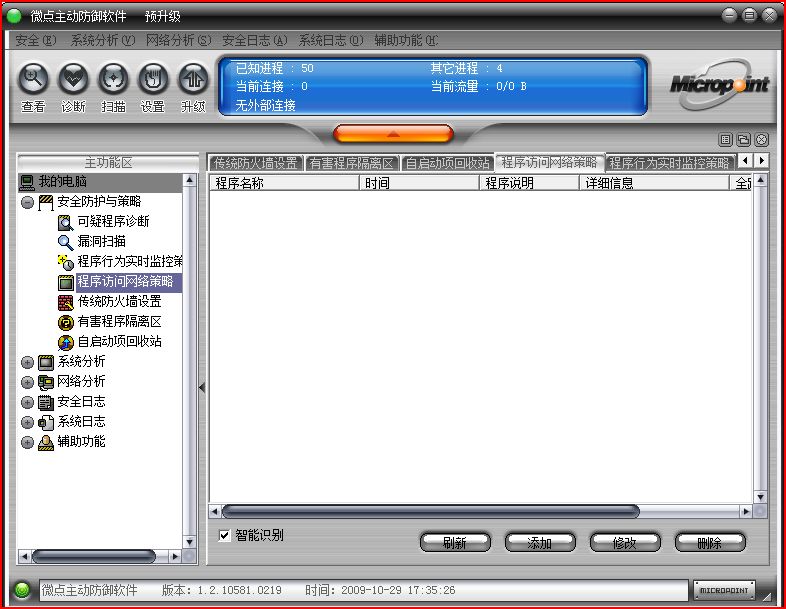Collapse the 安全防护与策略 tree node
The image size is (786, 609).
coord(27,202)
